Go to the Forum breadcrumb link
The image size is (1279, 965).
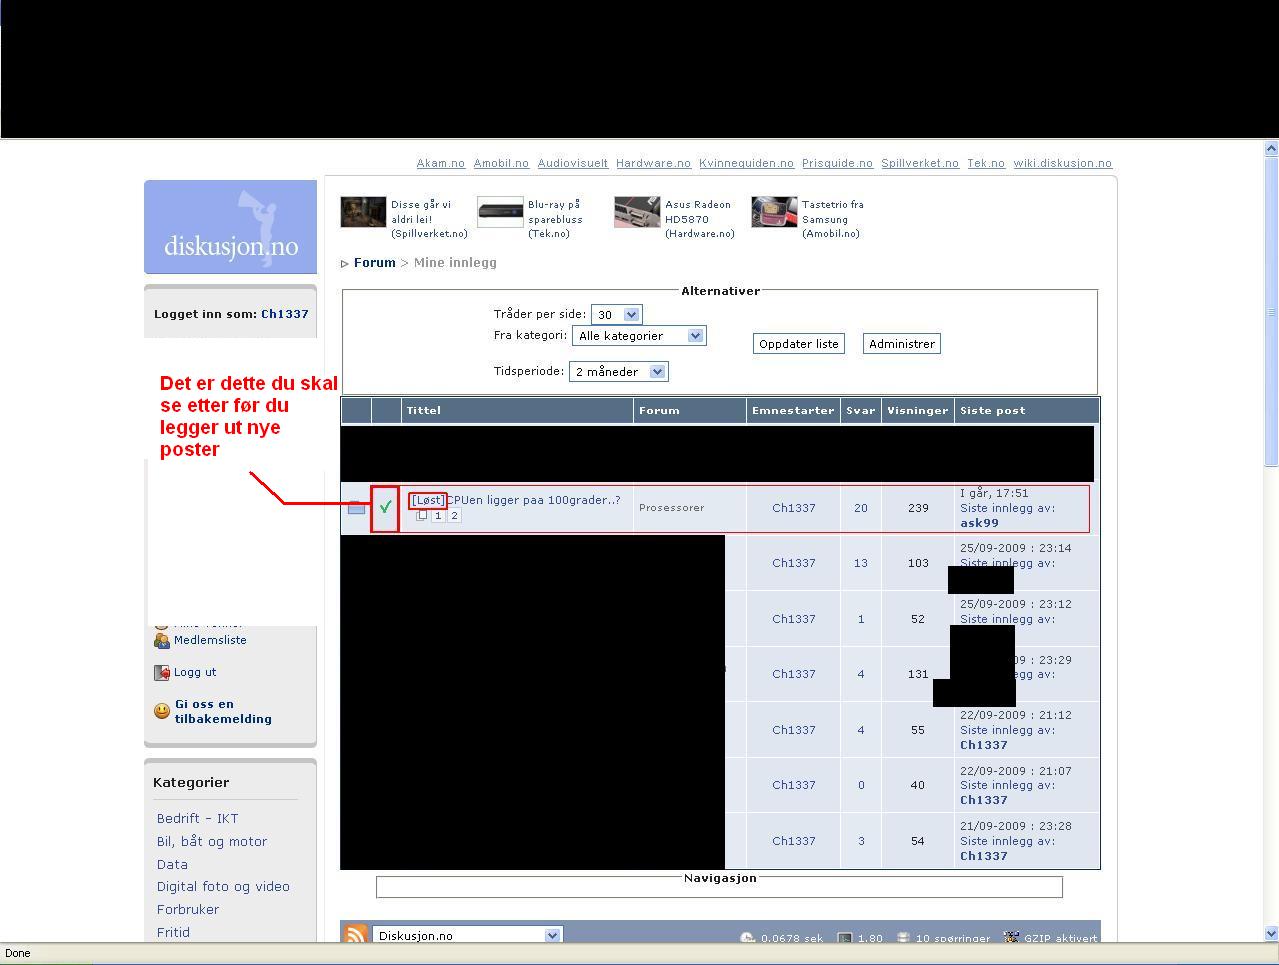[x=375, y=263]
